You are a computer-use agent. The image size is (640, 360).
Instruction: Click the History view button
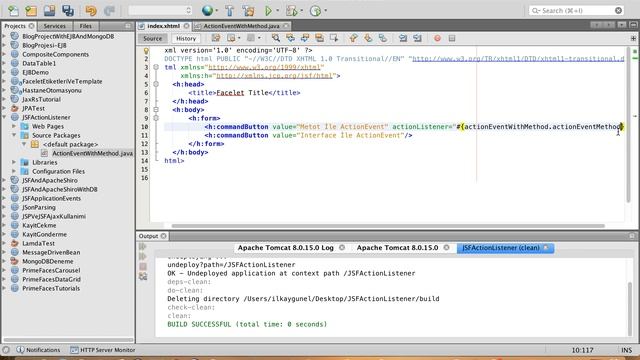click(x=186, y=38)
